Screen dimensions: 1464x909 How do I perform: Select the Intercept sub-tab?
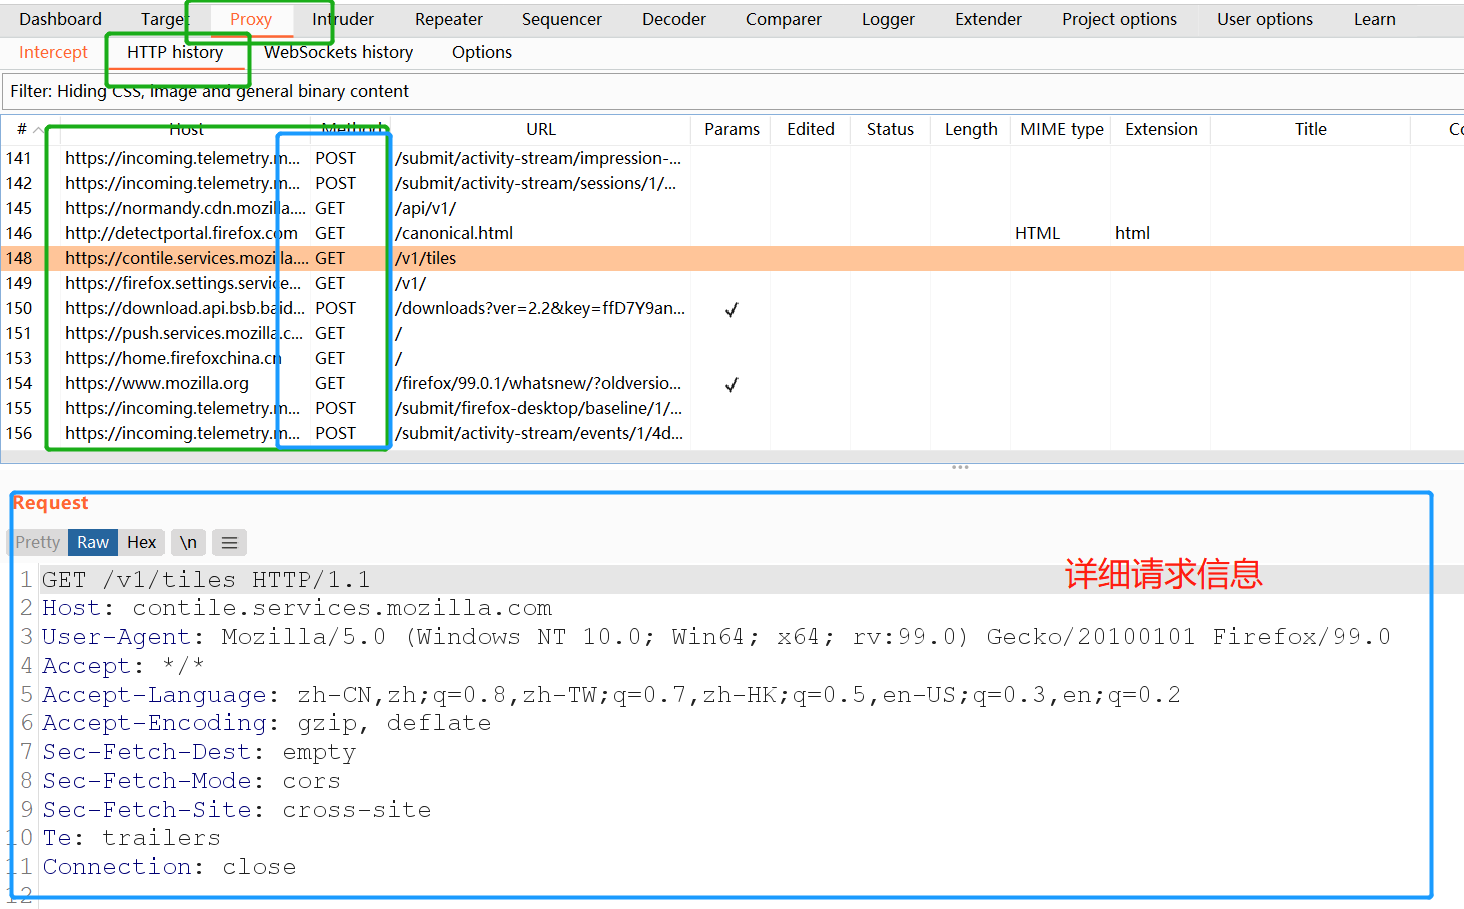coord(53,52)
